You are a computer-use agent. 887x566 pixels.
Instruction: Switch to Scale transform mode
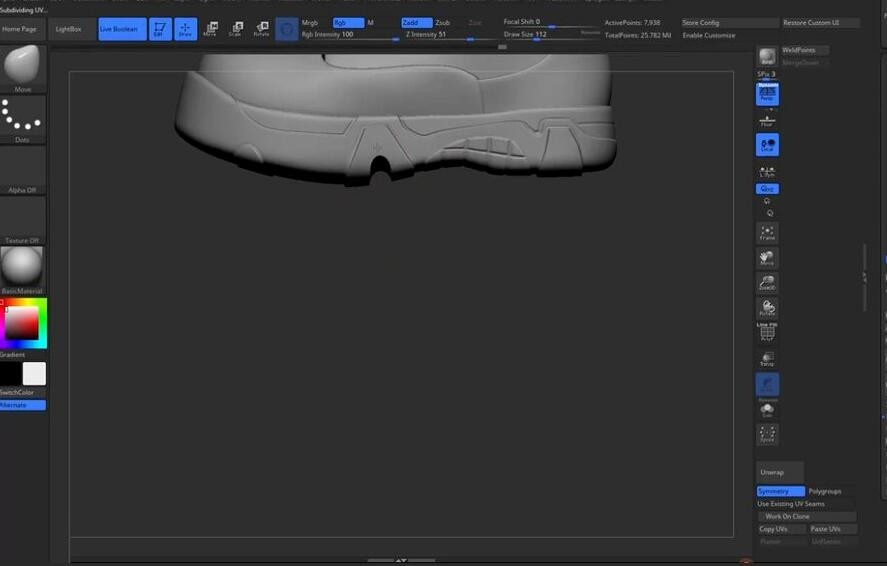point(235,29)
